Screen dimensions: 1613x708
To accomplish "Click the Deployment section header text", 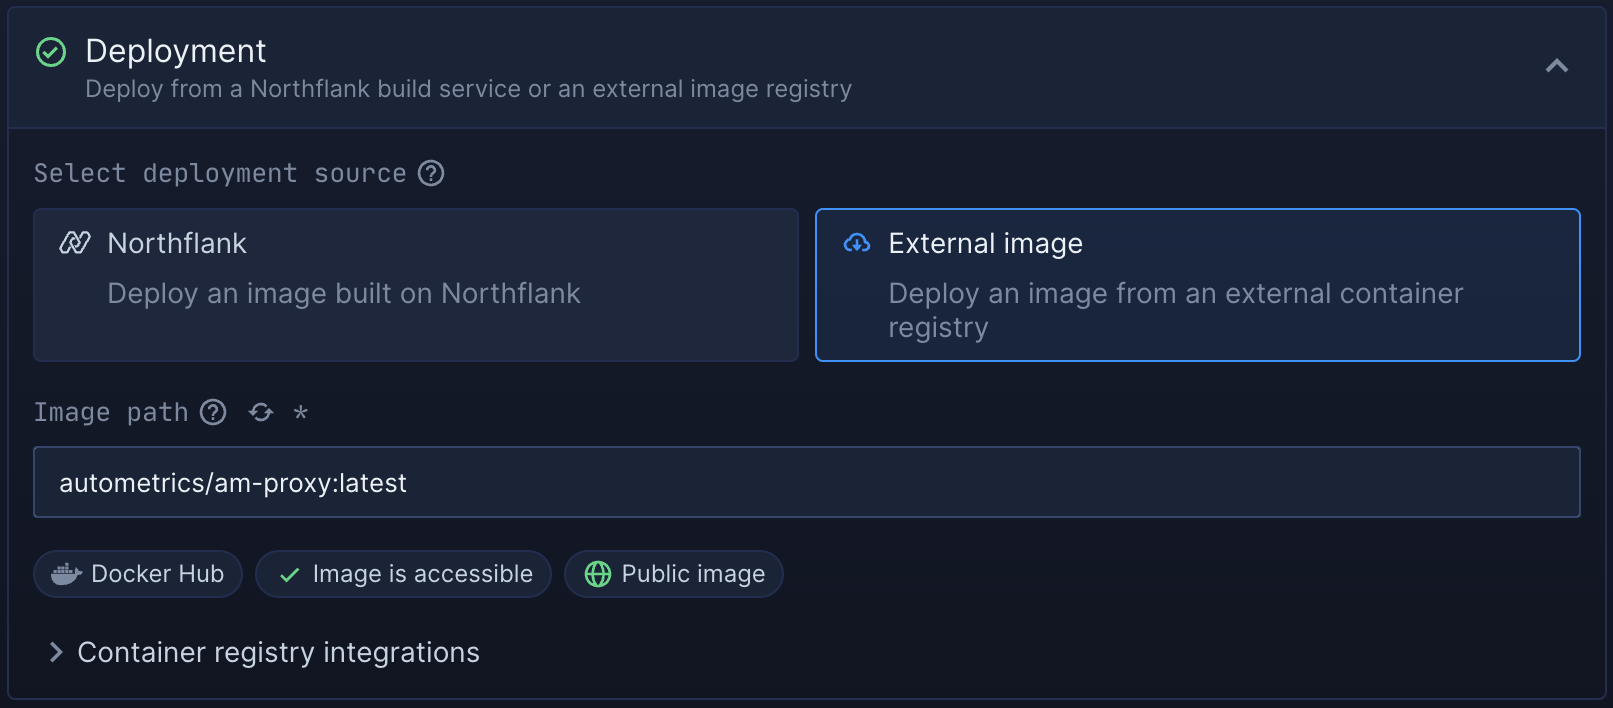I will pos(175,51).
